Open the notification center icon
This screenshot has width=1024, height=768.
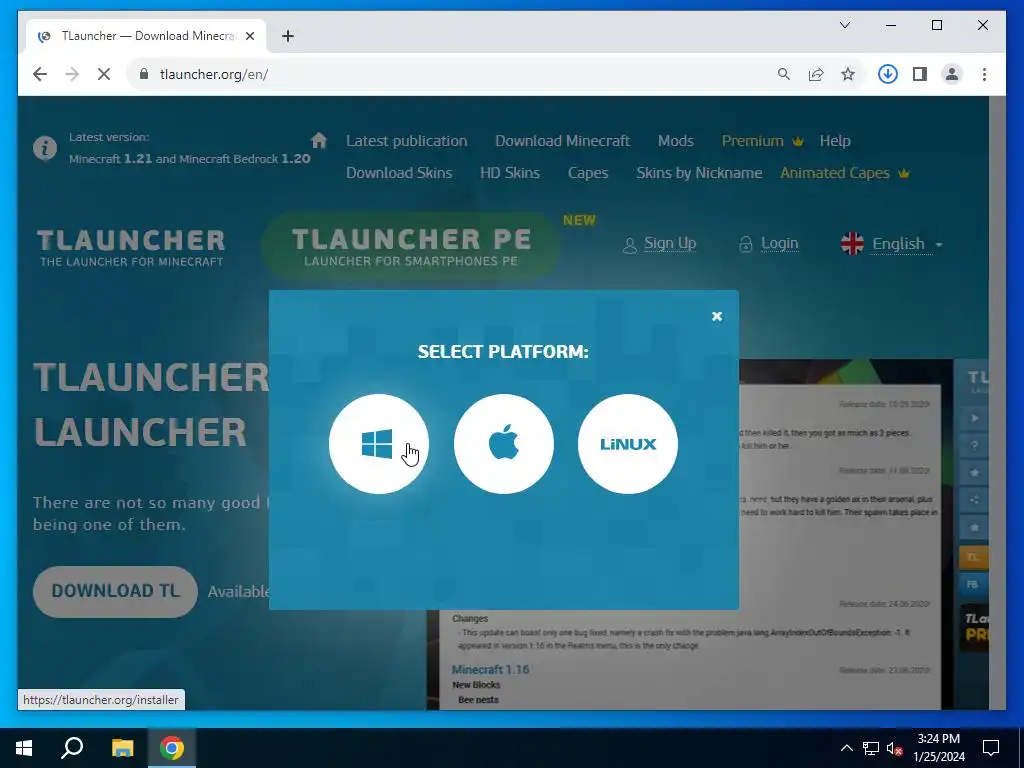[991, 748]
